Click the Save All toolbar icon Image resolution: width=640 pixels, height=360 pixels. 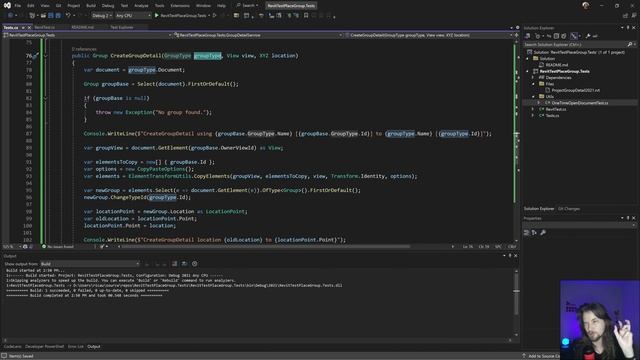[58, 16]
